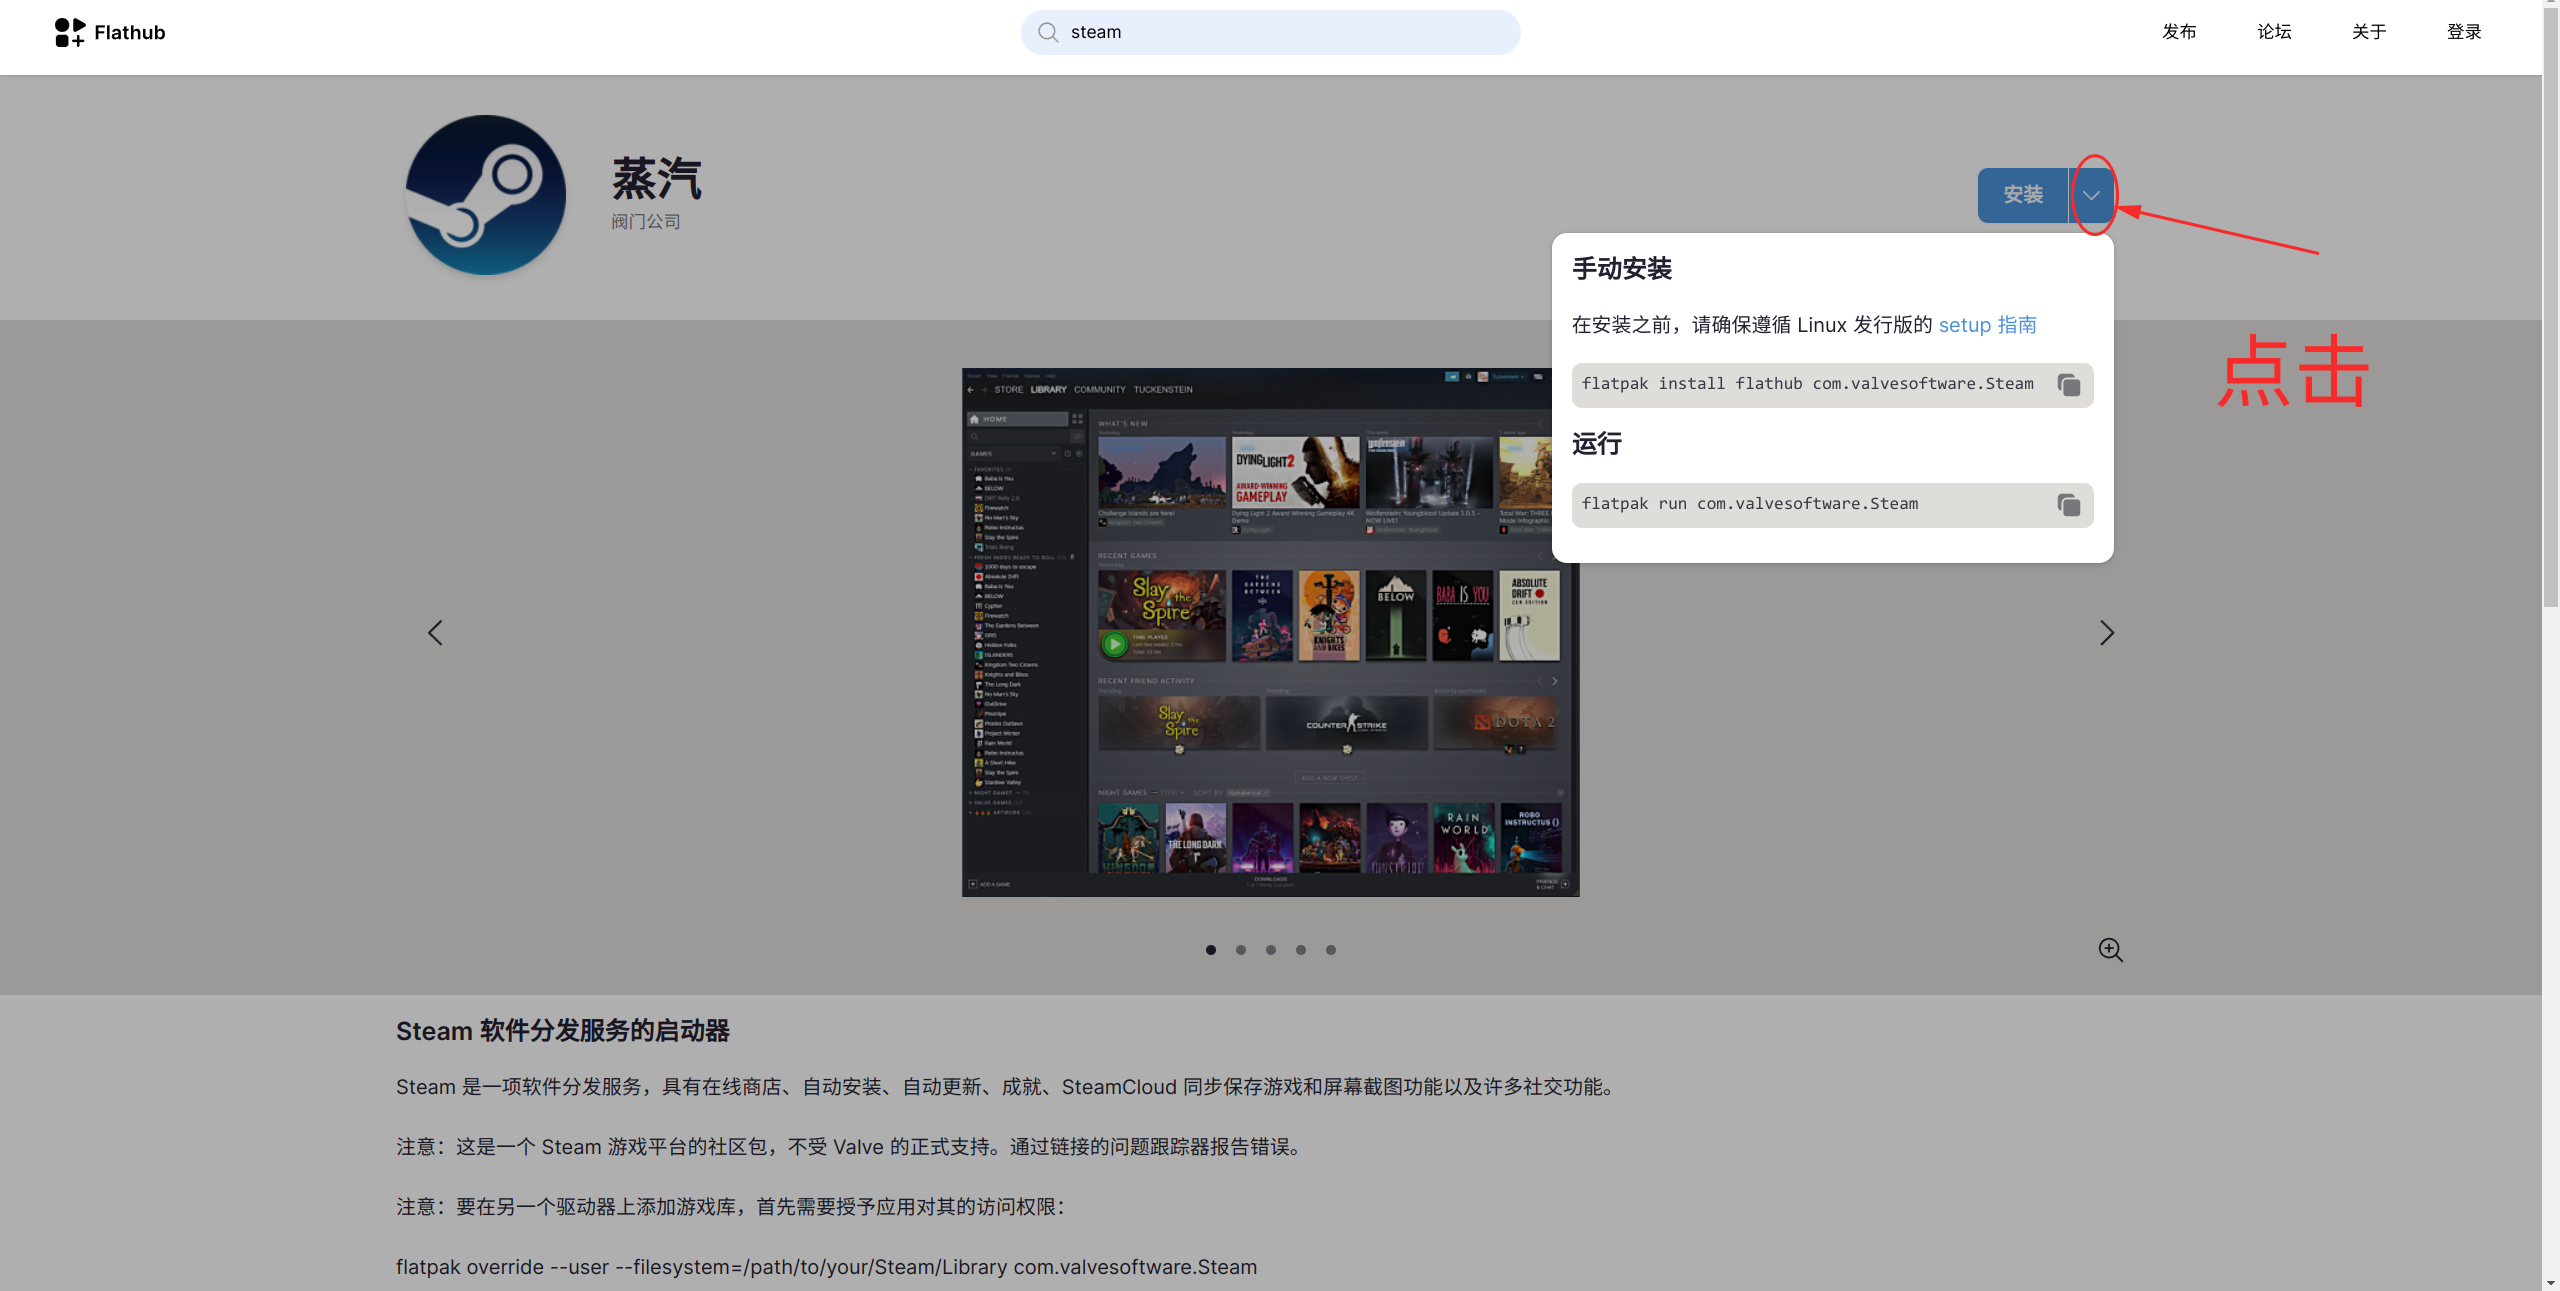Open the 关于 menu item
This screenshot has width=2560, height=1291.
coord(2368,31)
